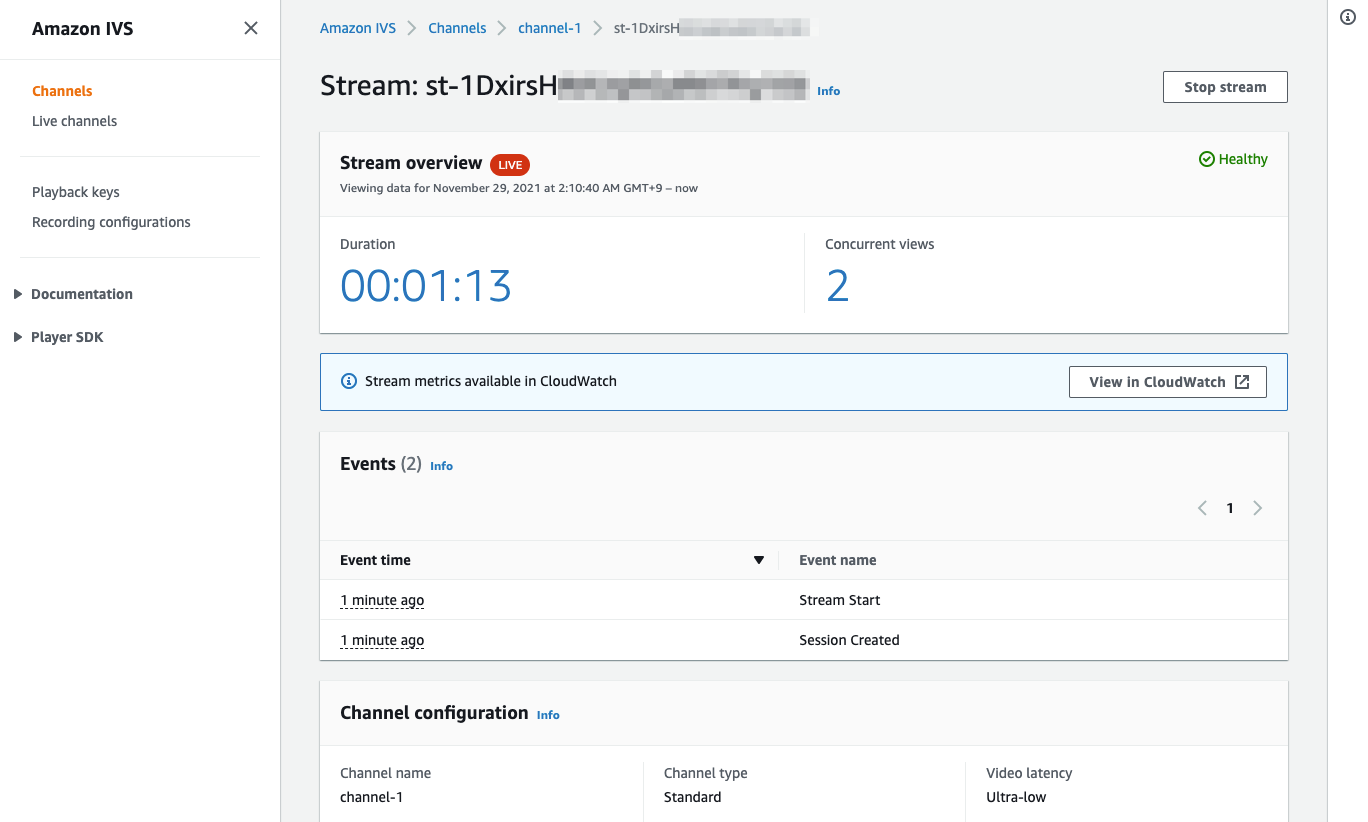Image resolution: width=1368 pixels, height=822 pixels.
Task: Follow the Amazon IVS breadcrumb link
Action: pyautogui.click(x=358, y=28)
